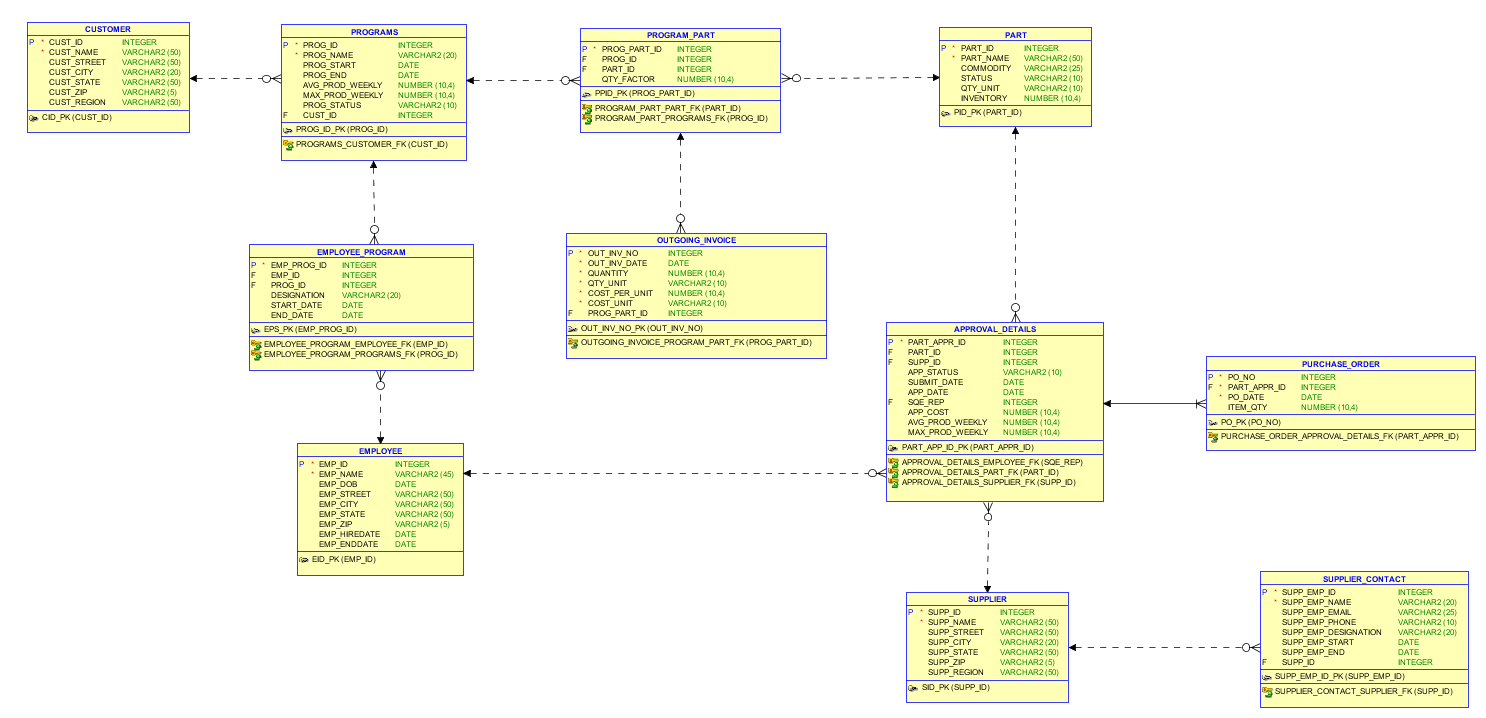Select the icon beside PROGRAM_PART_PART_FK
The height and width of the screenshot is (718, 1486).
tap(587, 108)
